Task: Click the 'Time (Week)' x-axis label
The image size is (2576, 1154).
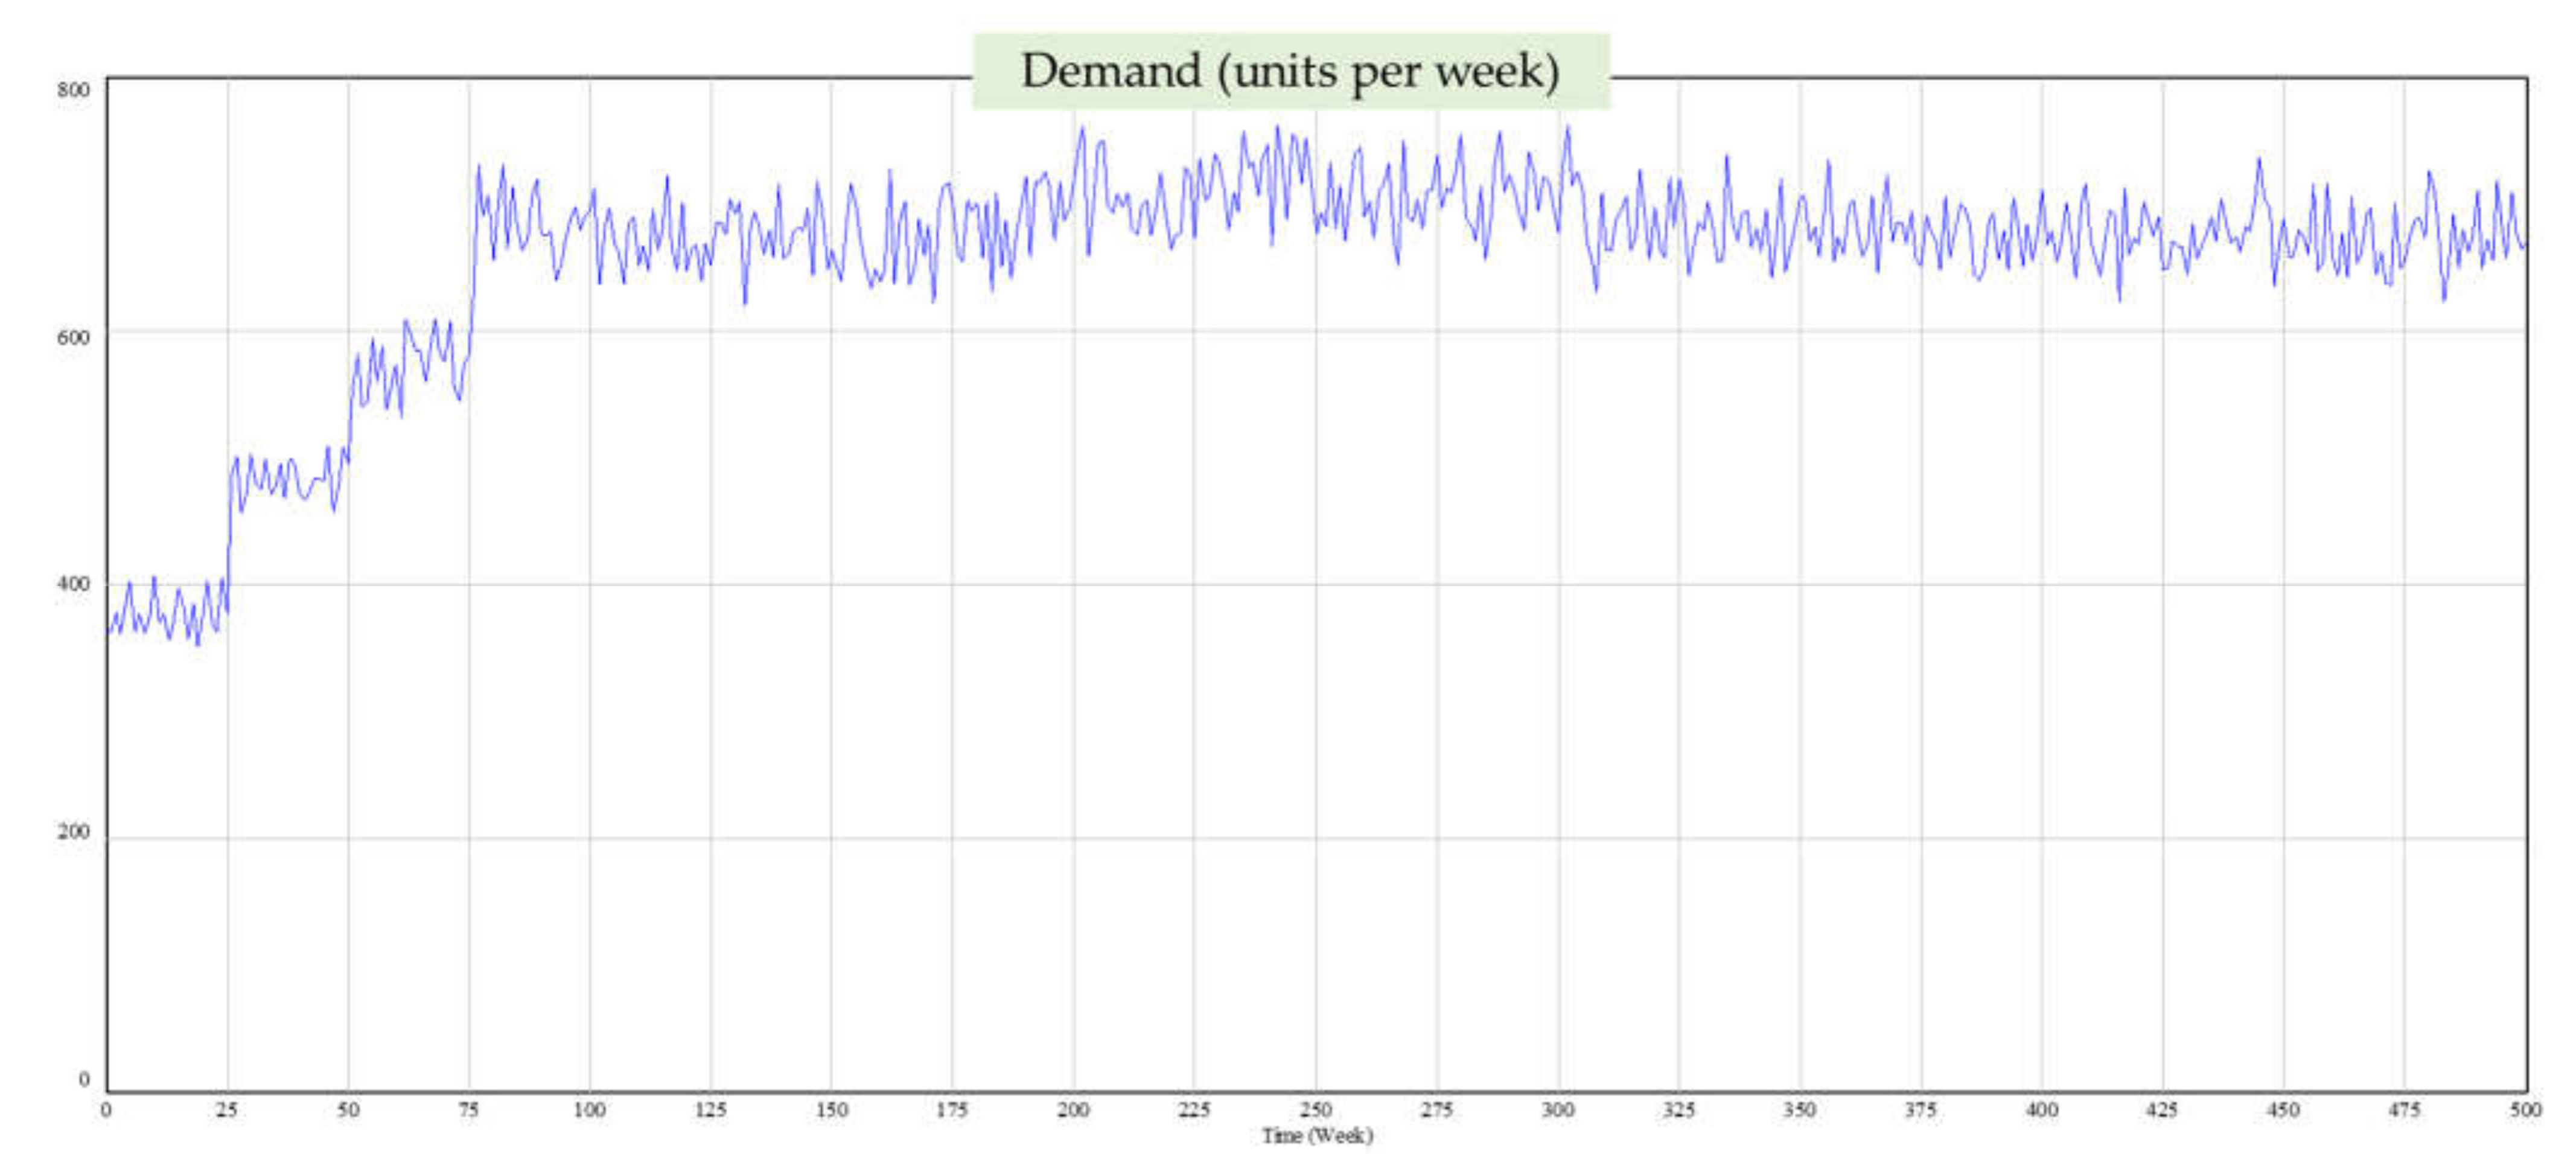Action: coord(1316,1135)
